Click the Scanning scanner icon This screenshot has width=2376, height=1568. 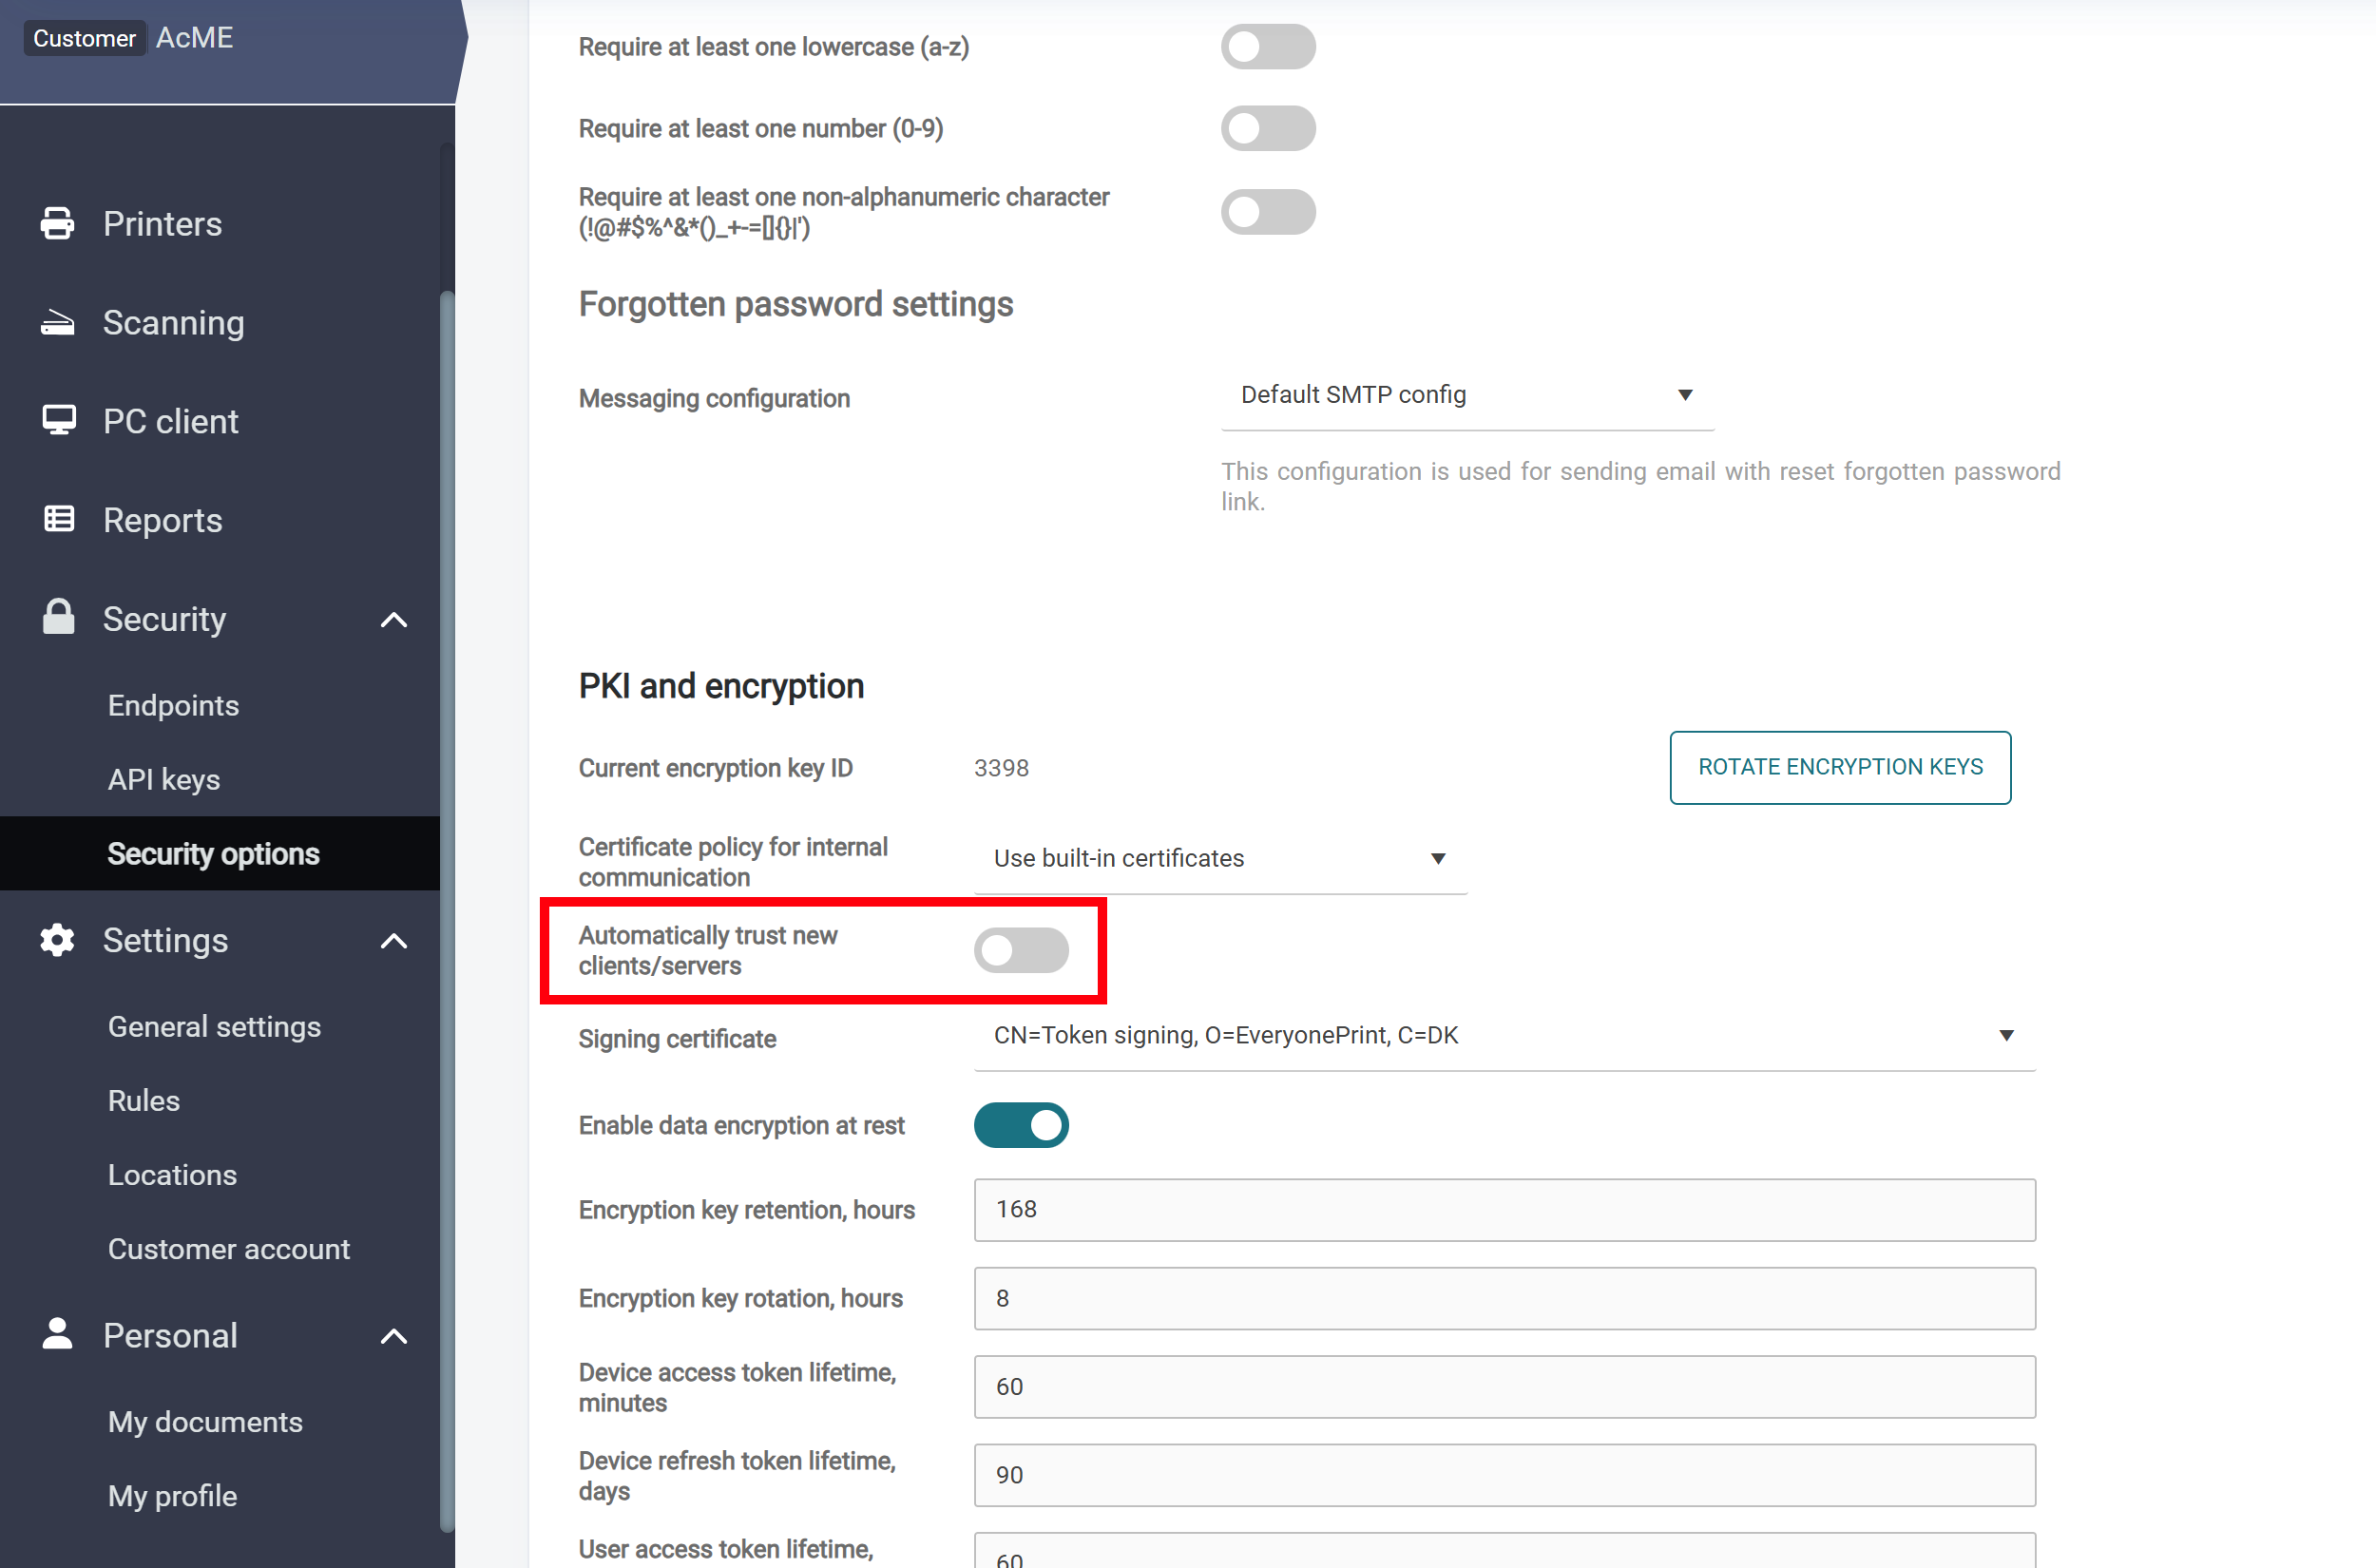(57, 322)
